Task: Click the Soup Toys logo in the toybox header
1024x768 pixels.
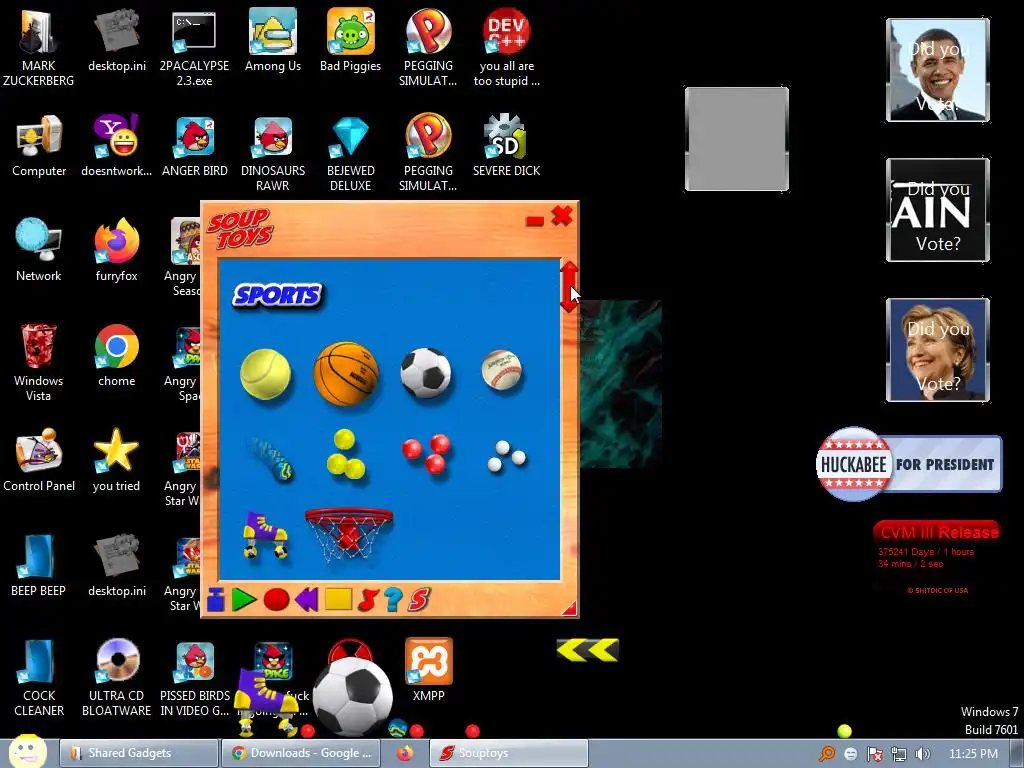Action: [240, 229]
